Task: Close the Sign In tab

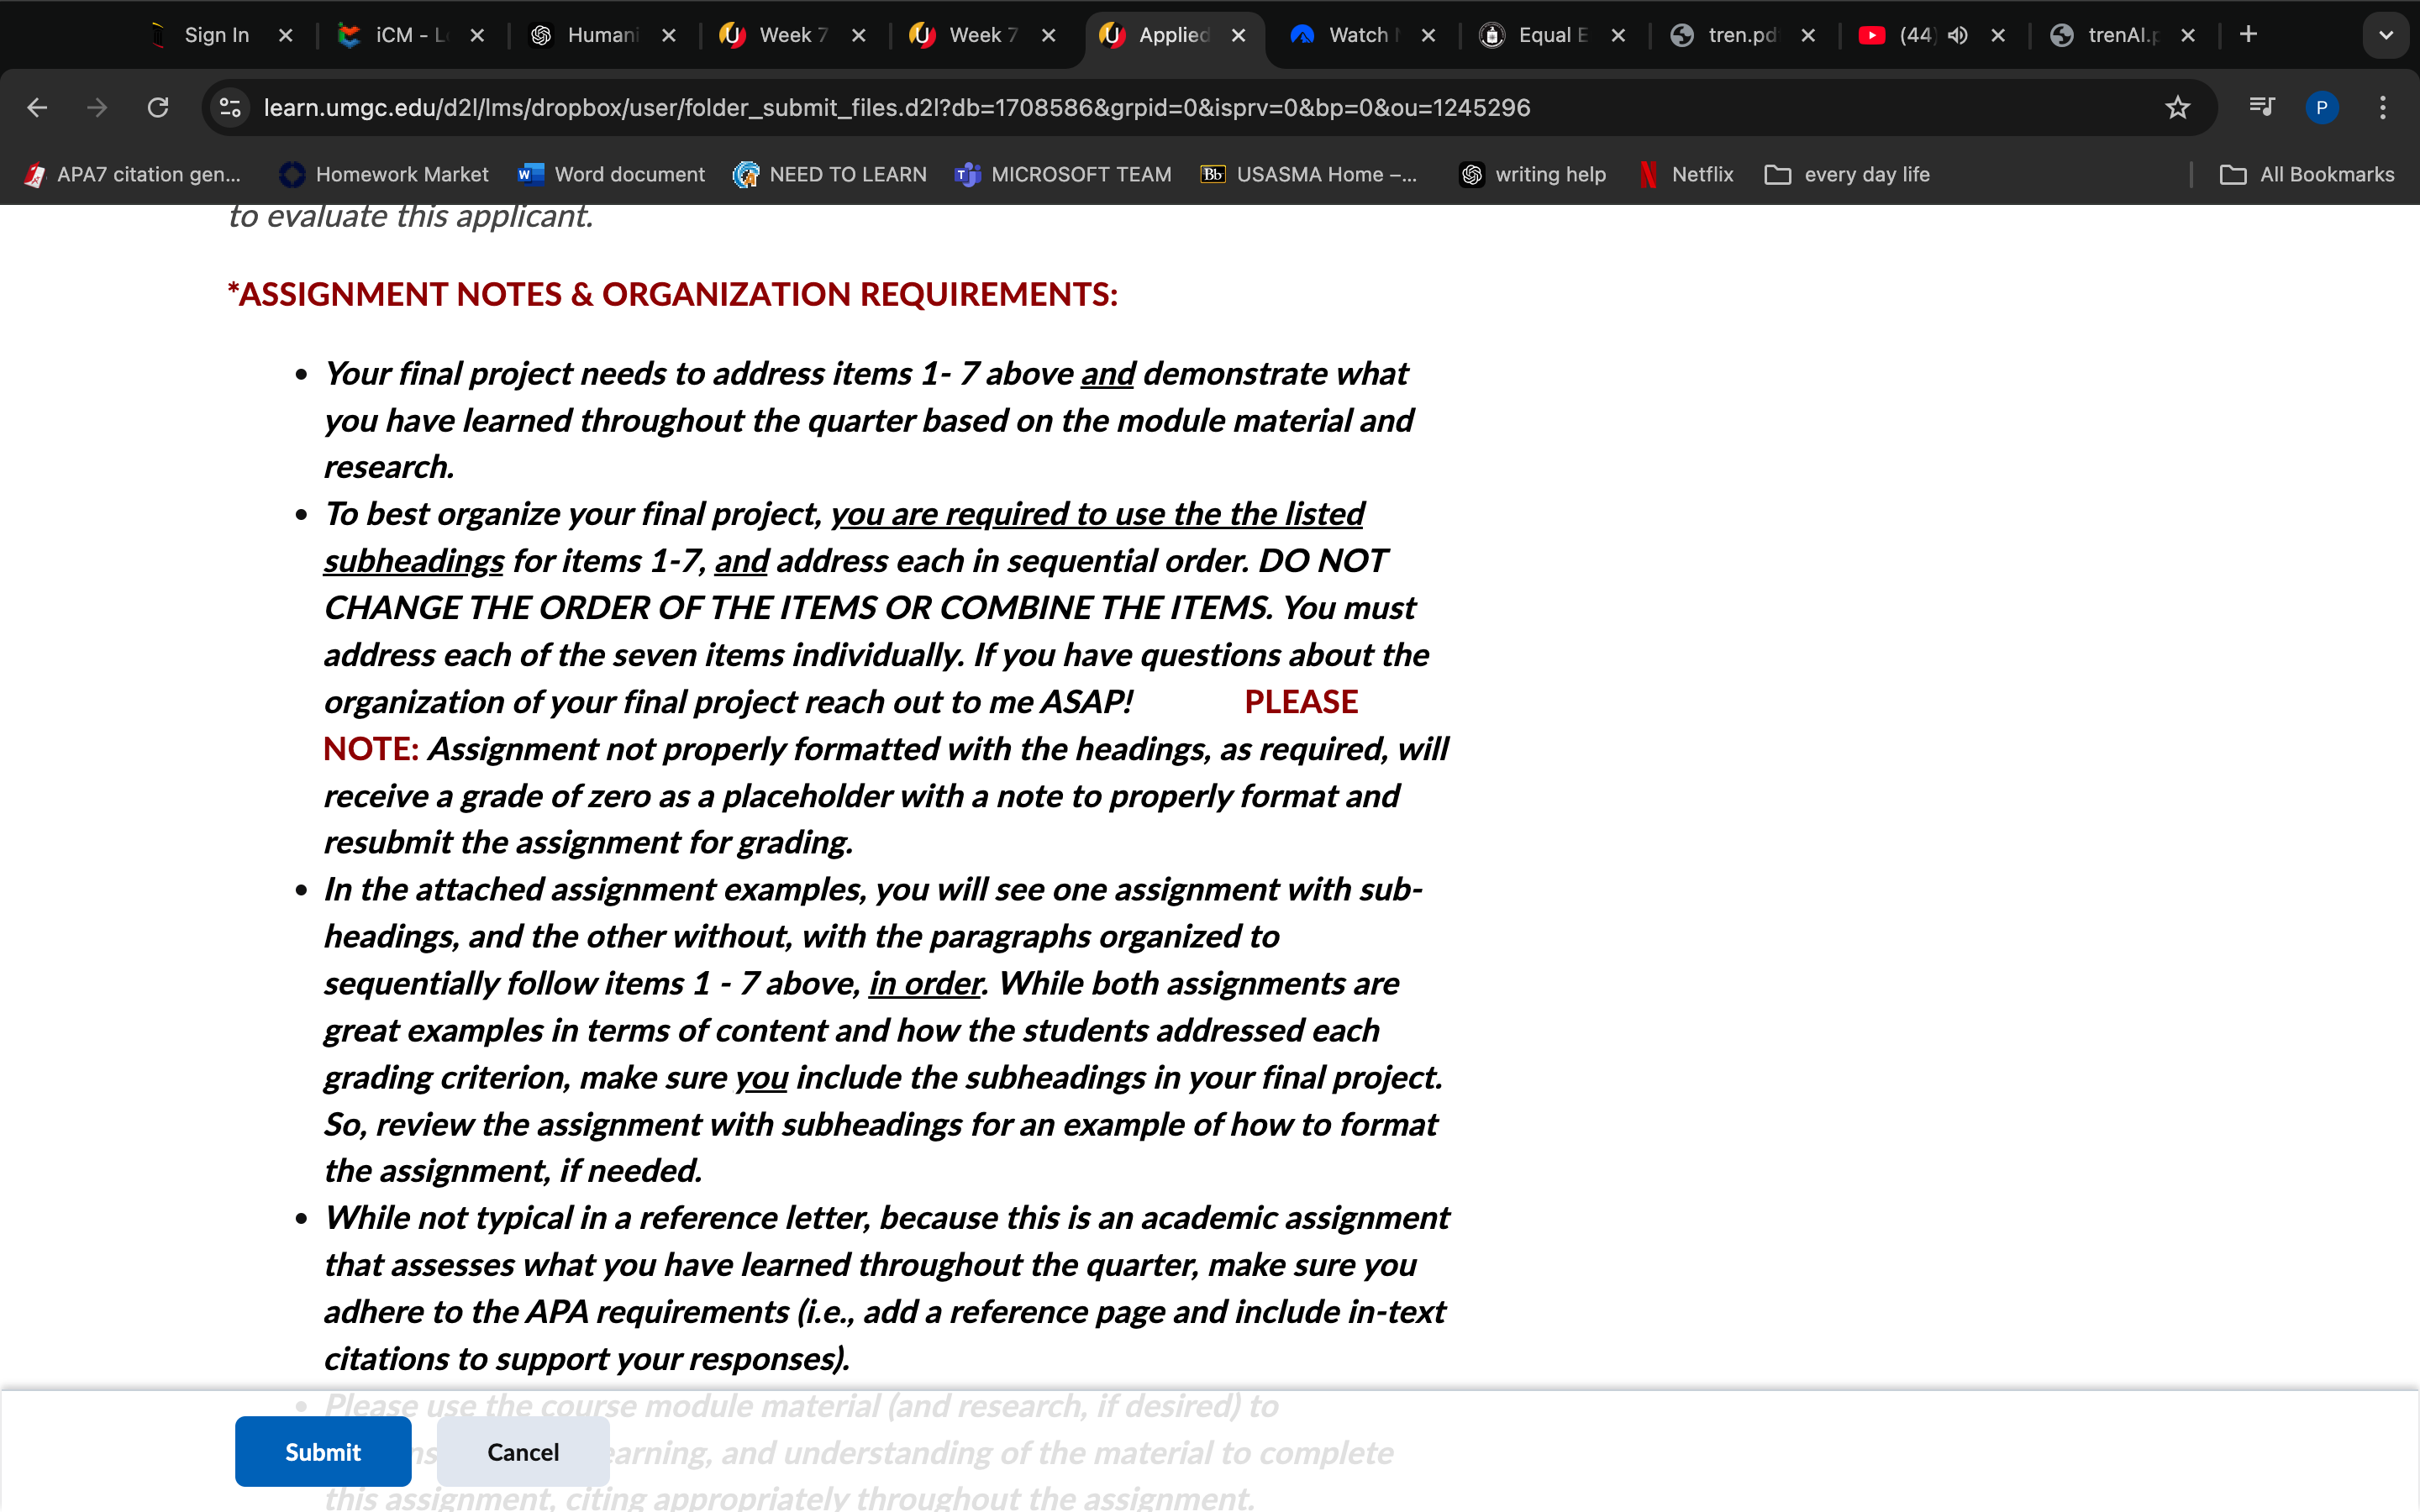Action: [x=286, y=35]
